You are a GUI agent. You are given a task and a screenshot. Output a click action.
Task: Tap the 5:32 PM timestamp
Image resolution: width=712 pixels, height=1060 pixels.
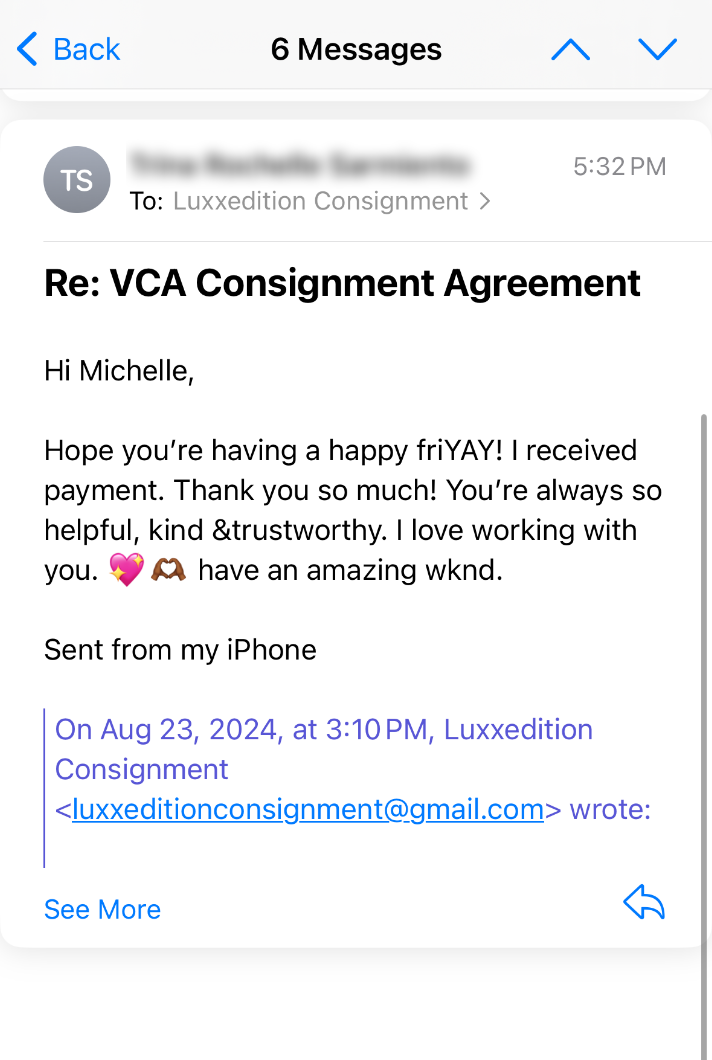pyautogui.click(x=620, y=166)
